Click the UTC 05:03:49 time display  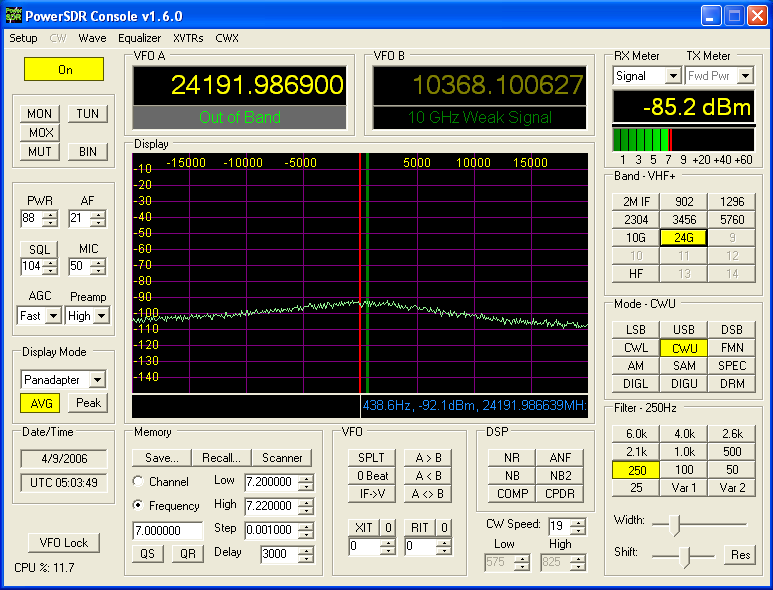click(x=64, y=483)
